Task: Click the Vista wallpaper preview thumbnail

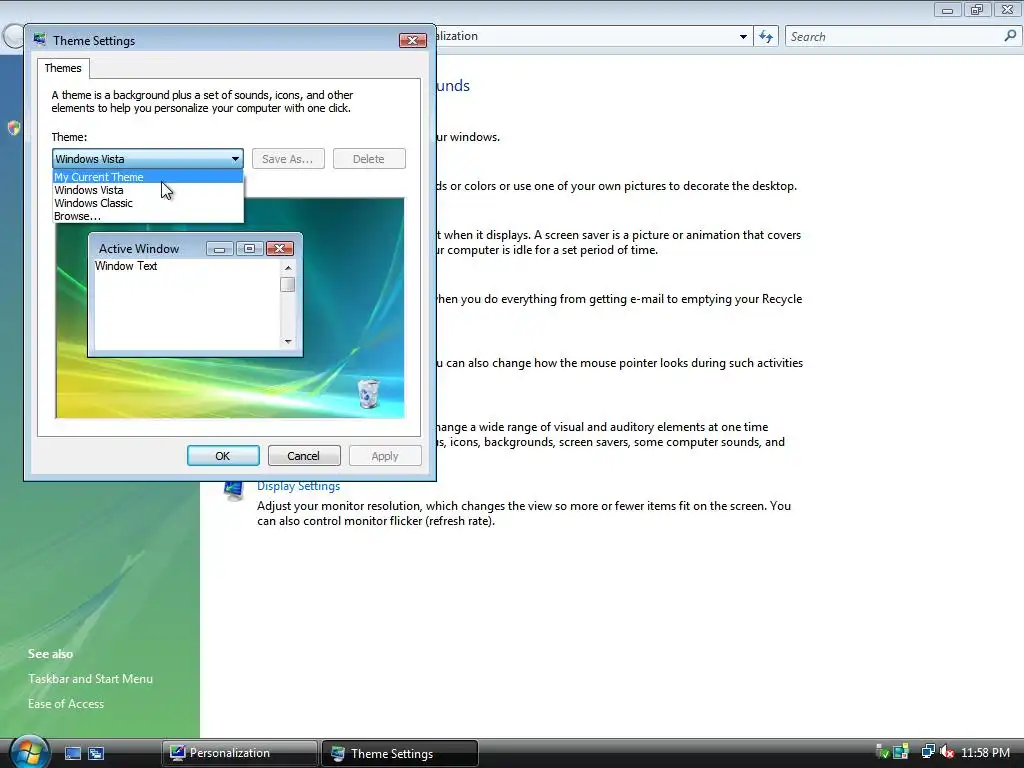Action: [230, 308]
